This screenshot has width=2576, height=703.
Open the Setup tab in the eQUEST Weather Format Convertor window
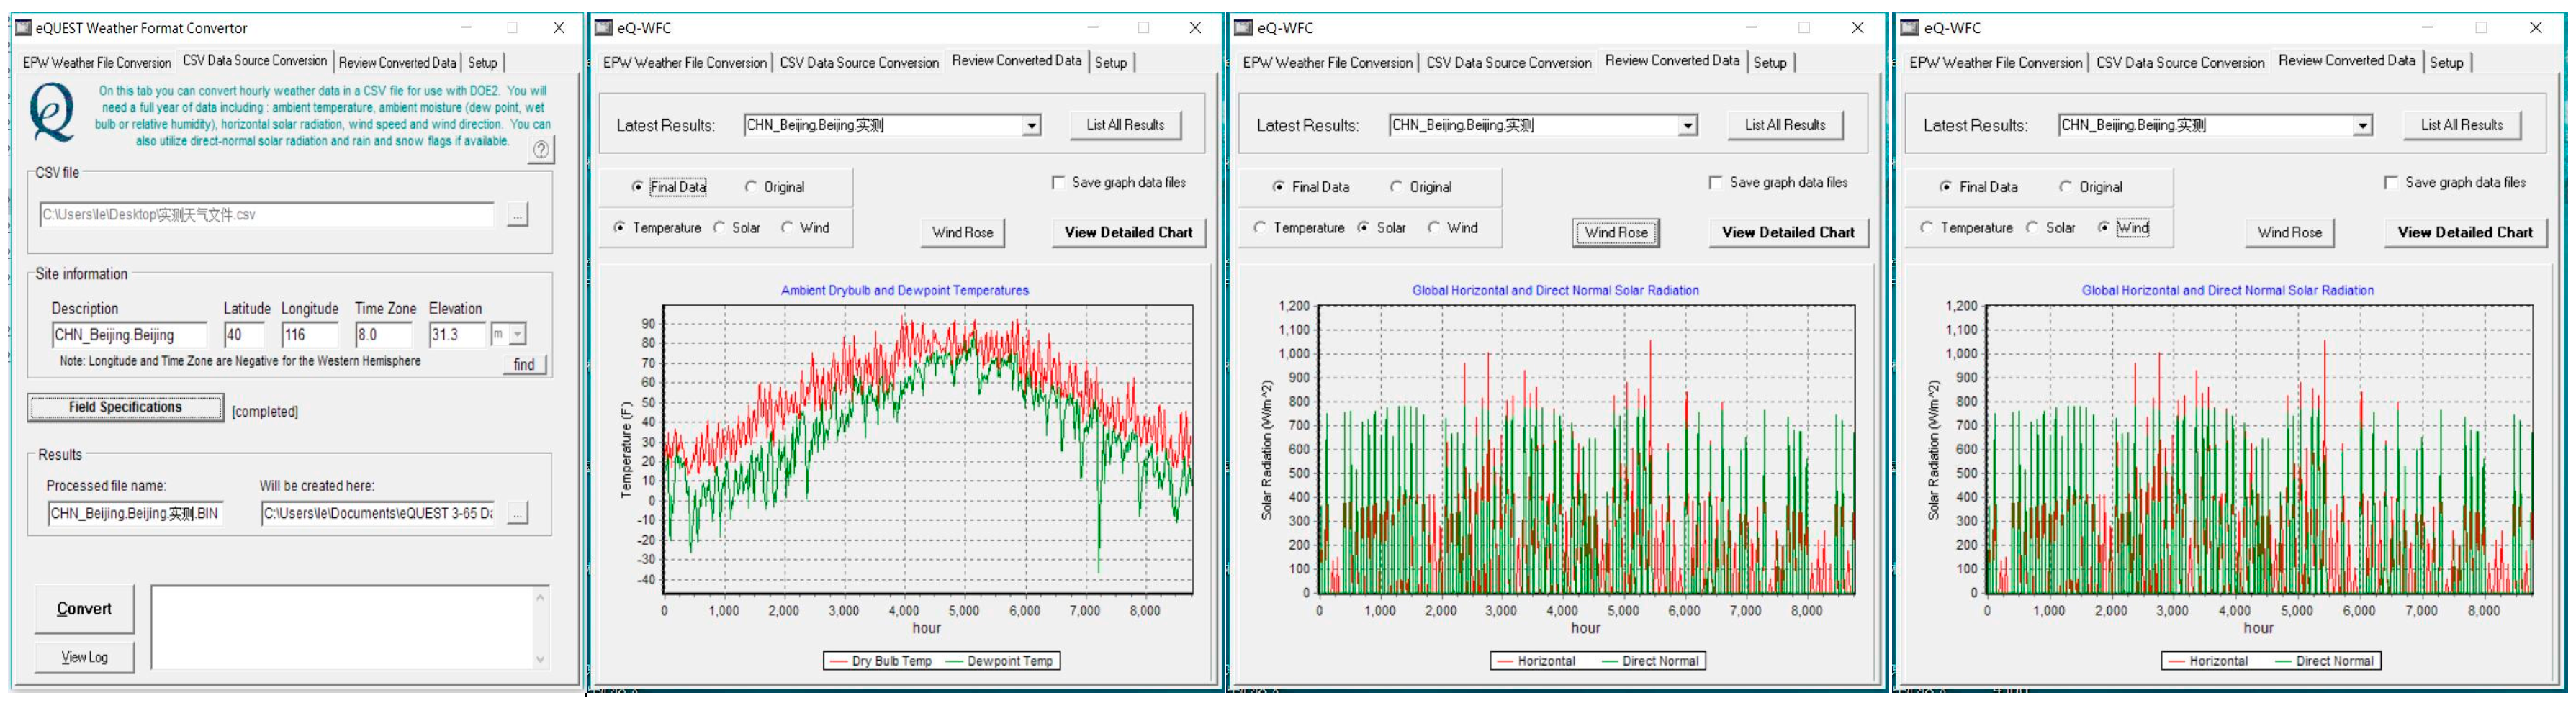482,63
